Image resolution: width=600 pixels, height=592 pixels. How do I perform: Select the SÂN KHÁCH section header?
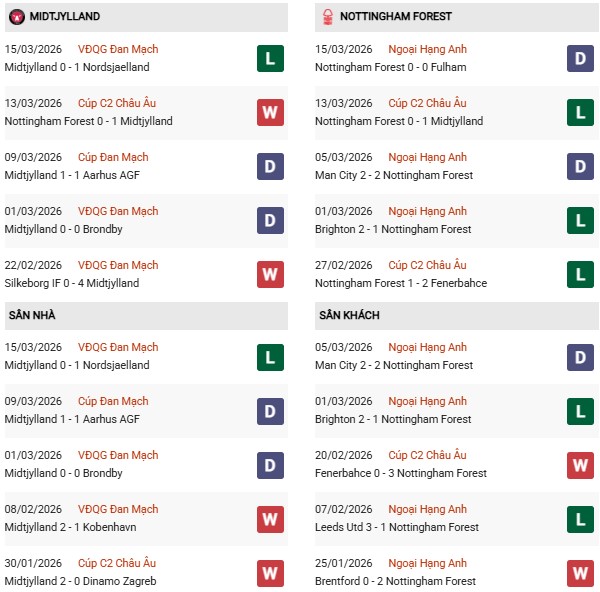coord(349,316)
